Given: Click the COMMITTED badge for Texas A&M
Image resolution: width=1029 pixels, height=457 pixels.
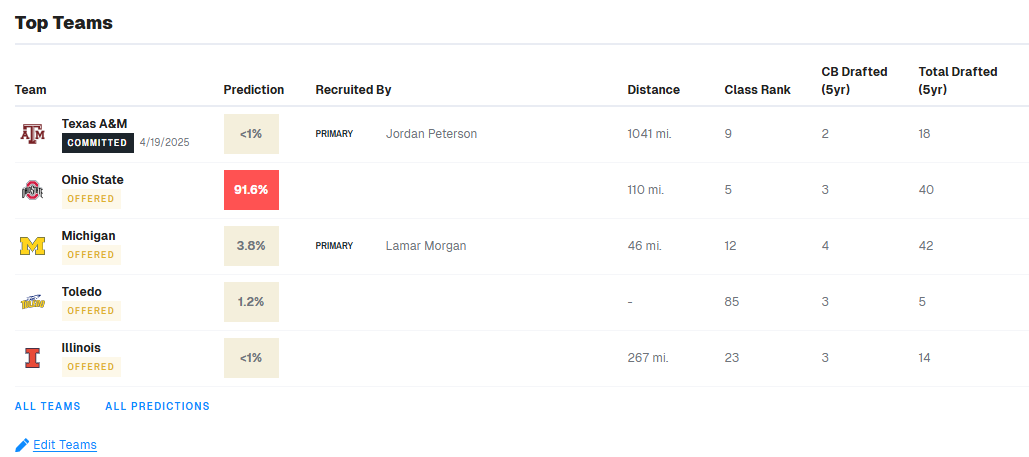Looking at the screenshot, I should click(x=98, y=143).
